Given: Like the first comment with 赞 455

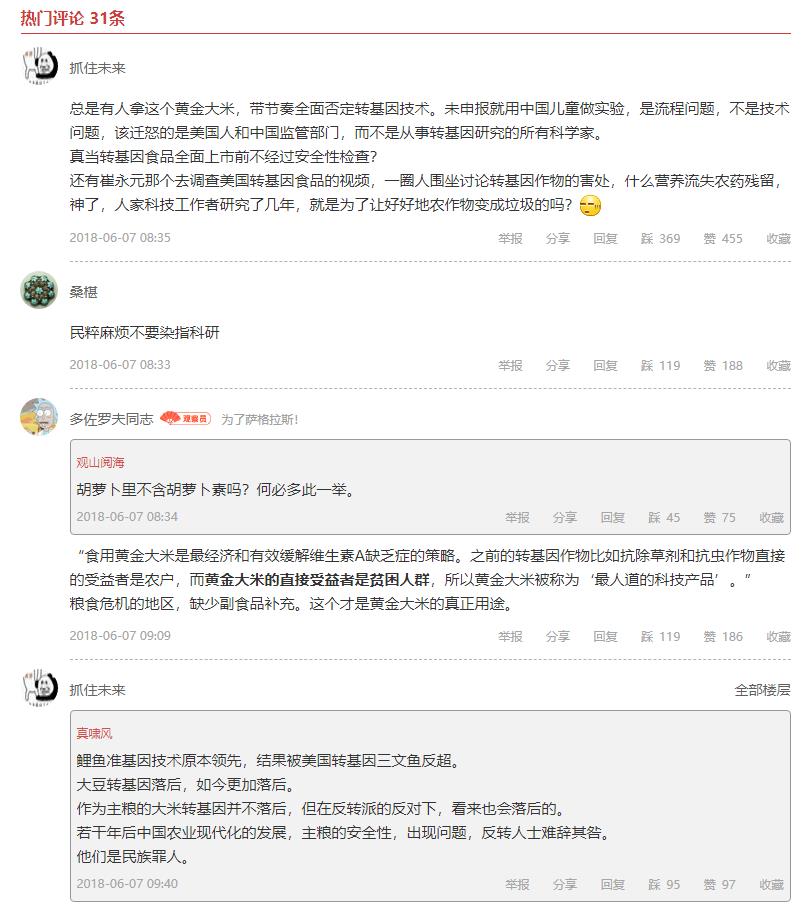Looking at the screenshot, I should click(x=722, y=238).
